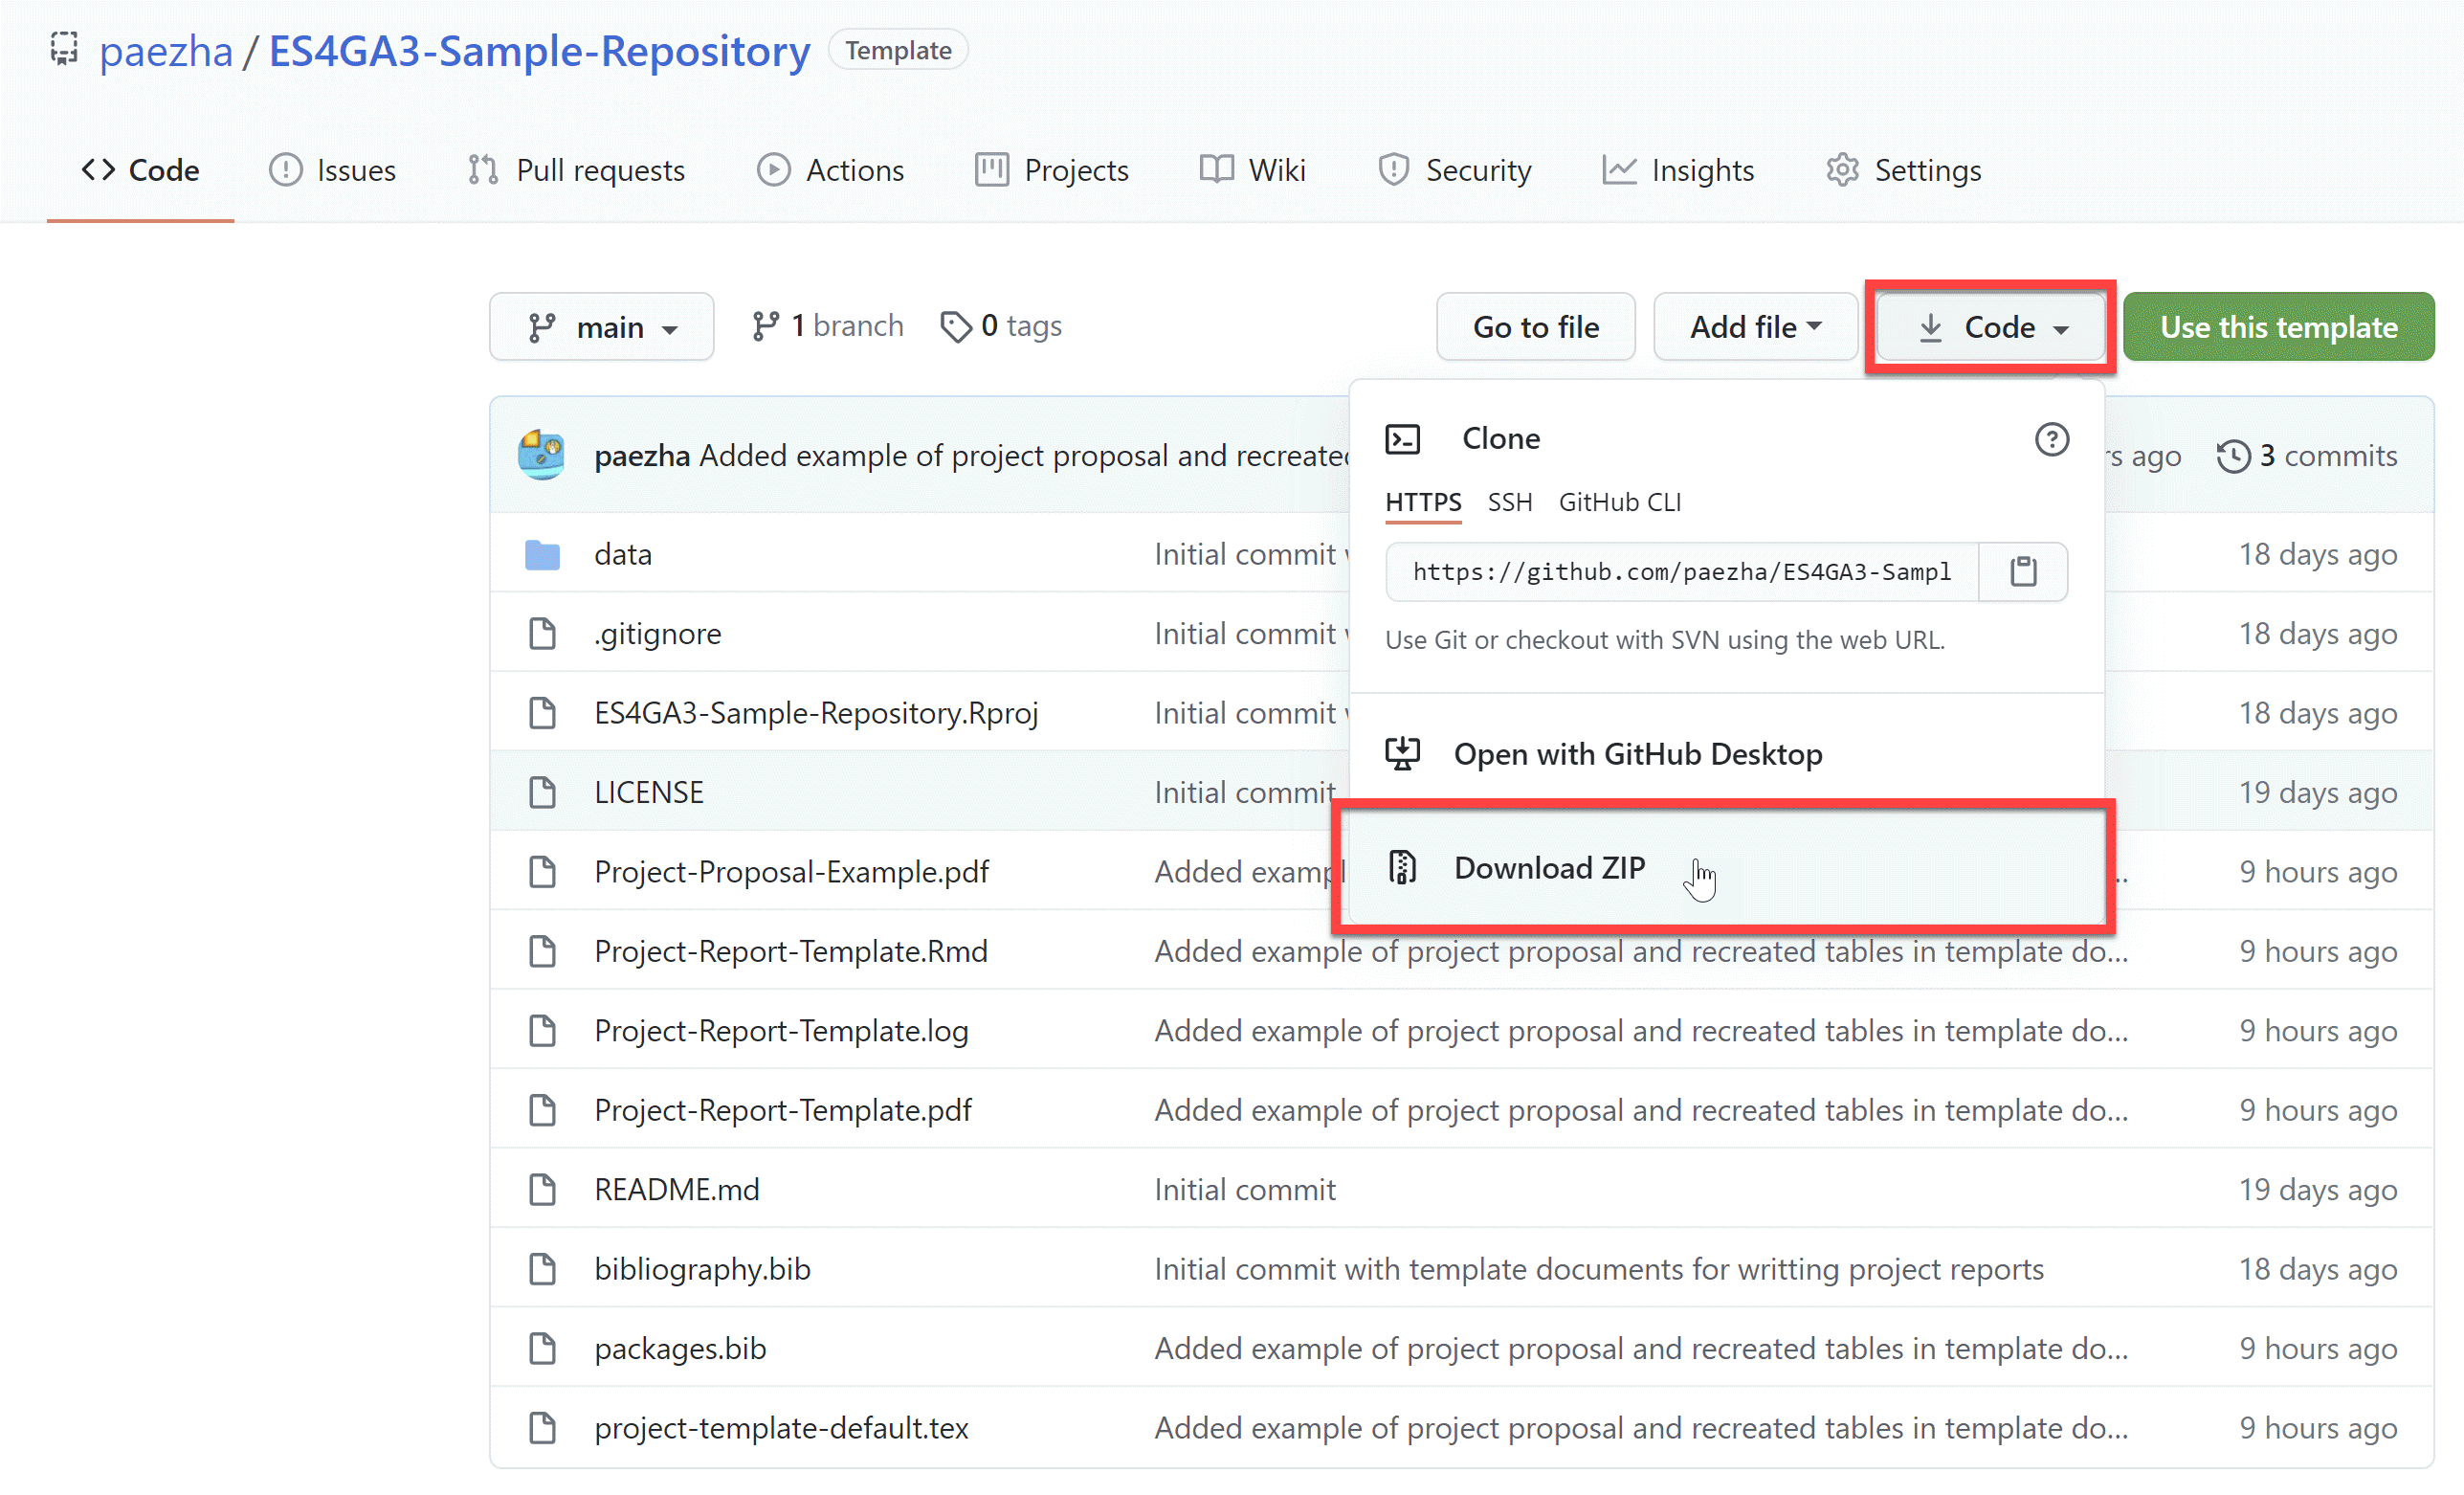Open the README.md file link

(x=676, y=1189)
